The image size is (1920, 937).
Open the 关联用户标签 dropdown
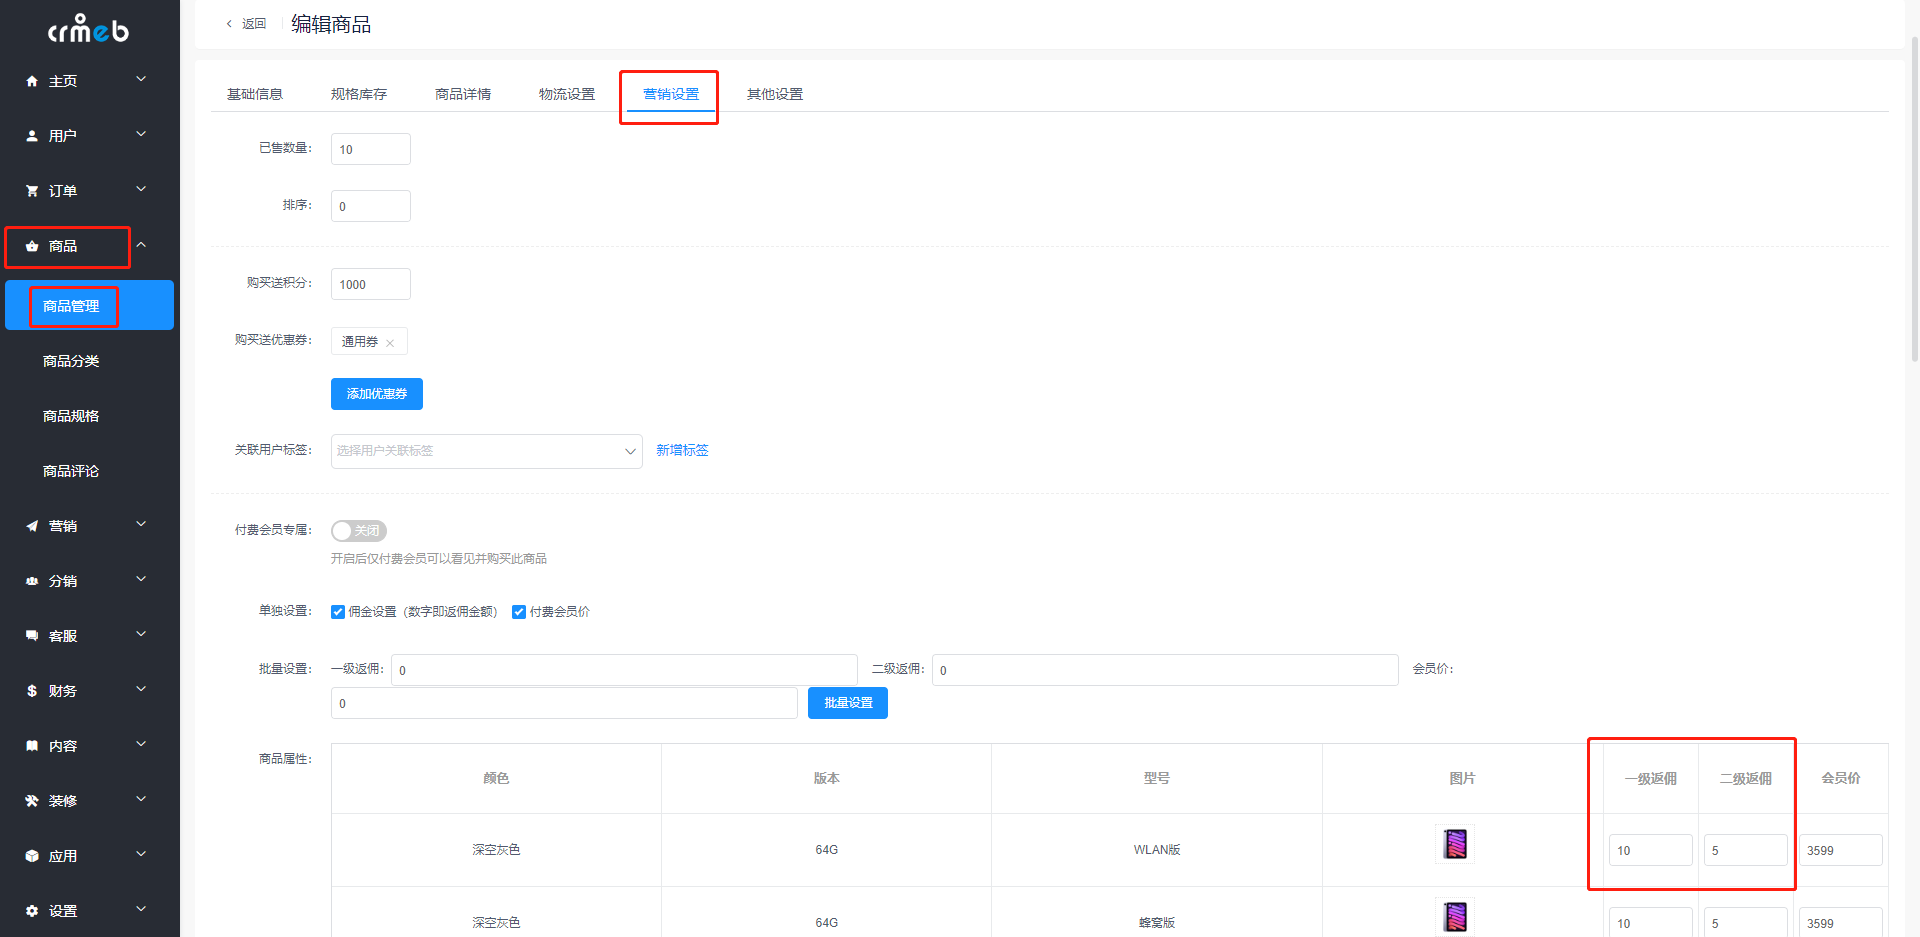(x=487, y=451)
